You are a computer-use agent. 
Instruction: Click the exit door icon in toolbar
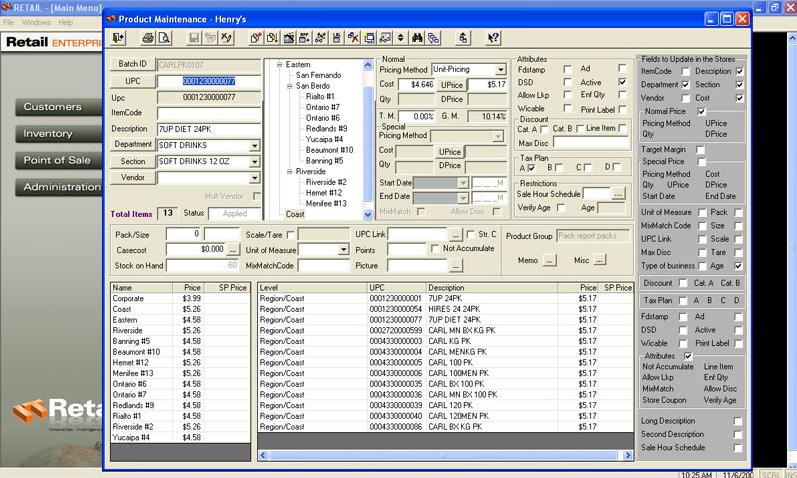[118, 38]
